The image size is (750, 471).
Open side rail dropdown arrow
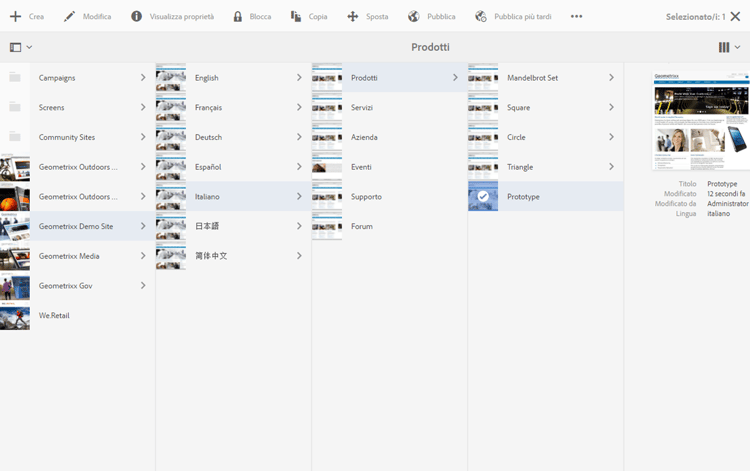29,47
